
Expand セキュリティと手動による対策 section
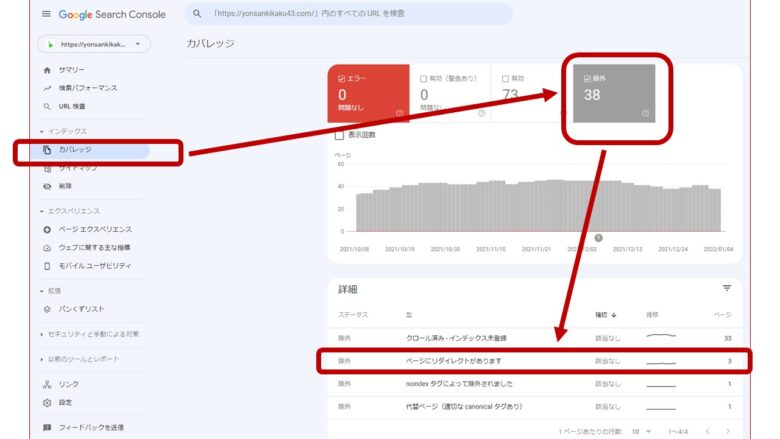(41, 334)
